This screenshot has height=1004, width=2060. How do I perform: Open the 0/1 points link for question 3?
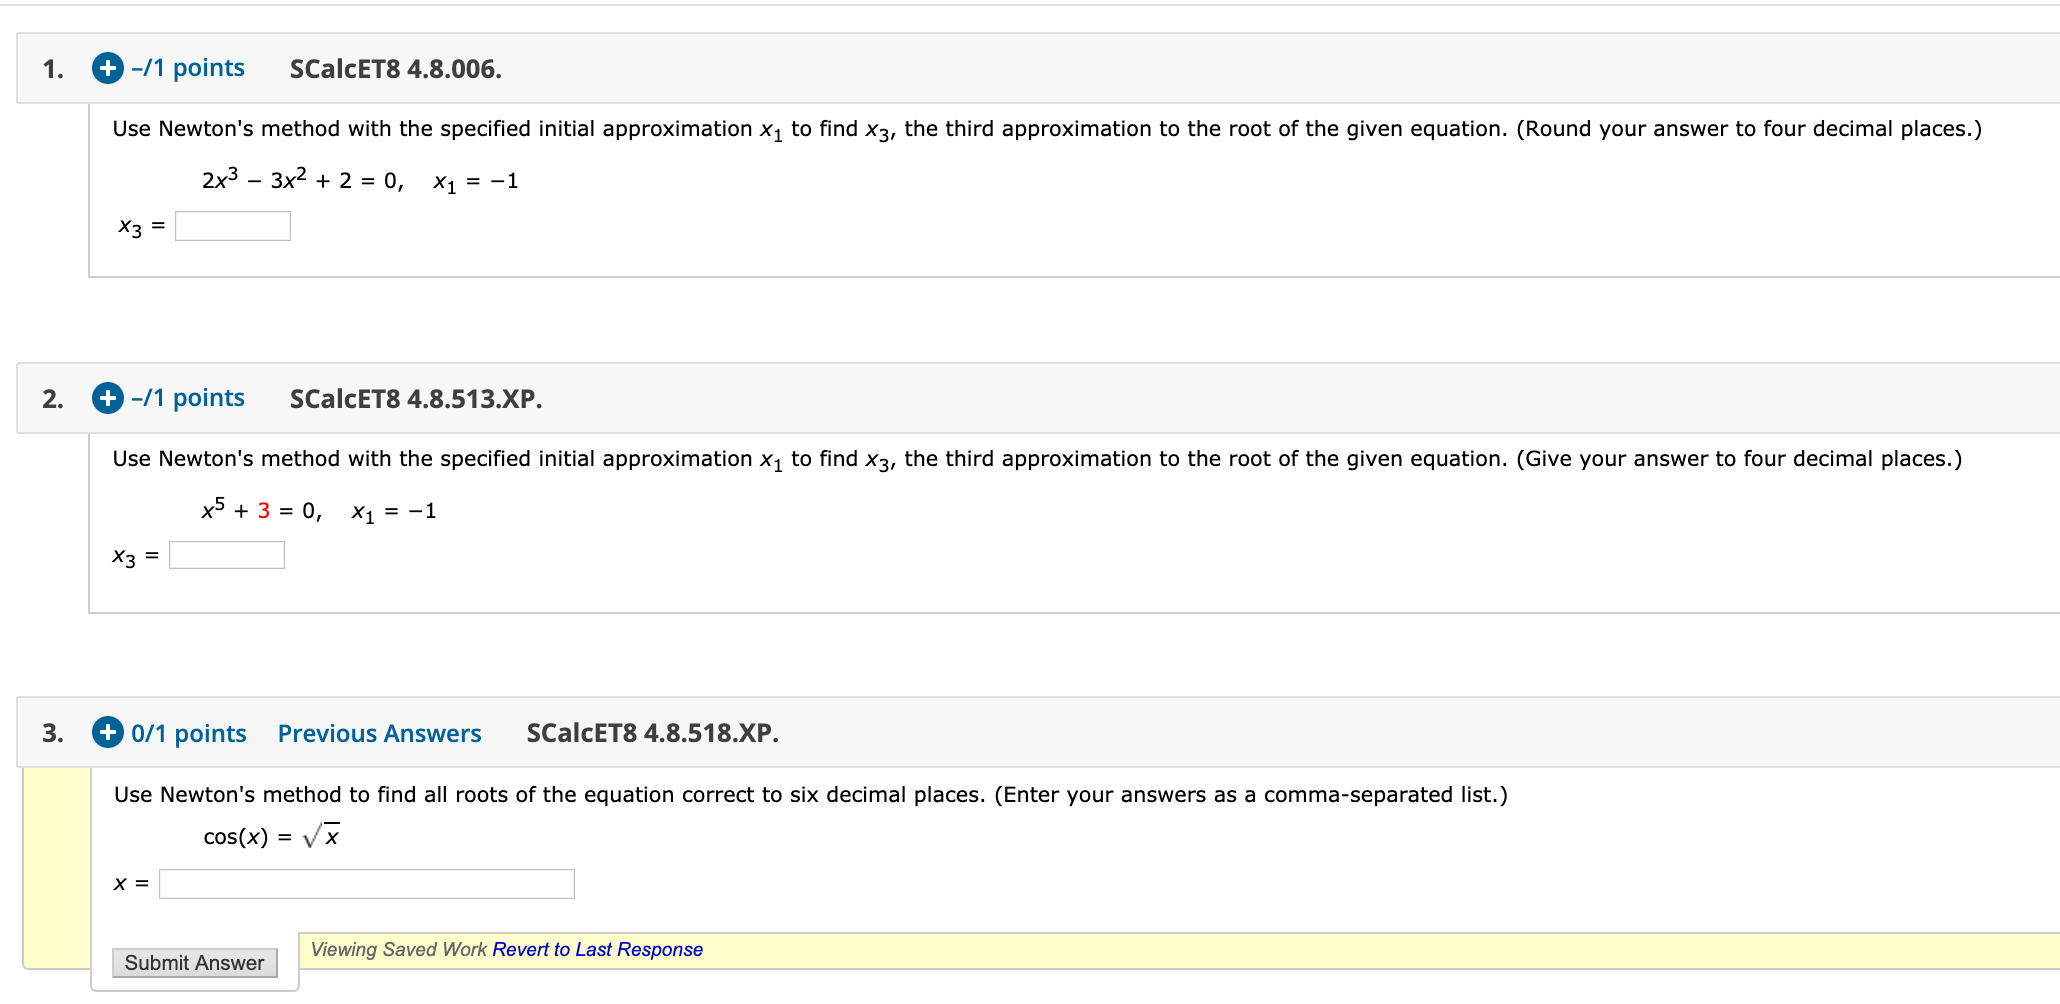pos(189,733)
